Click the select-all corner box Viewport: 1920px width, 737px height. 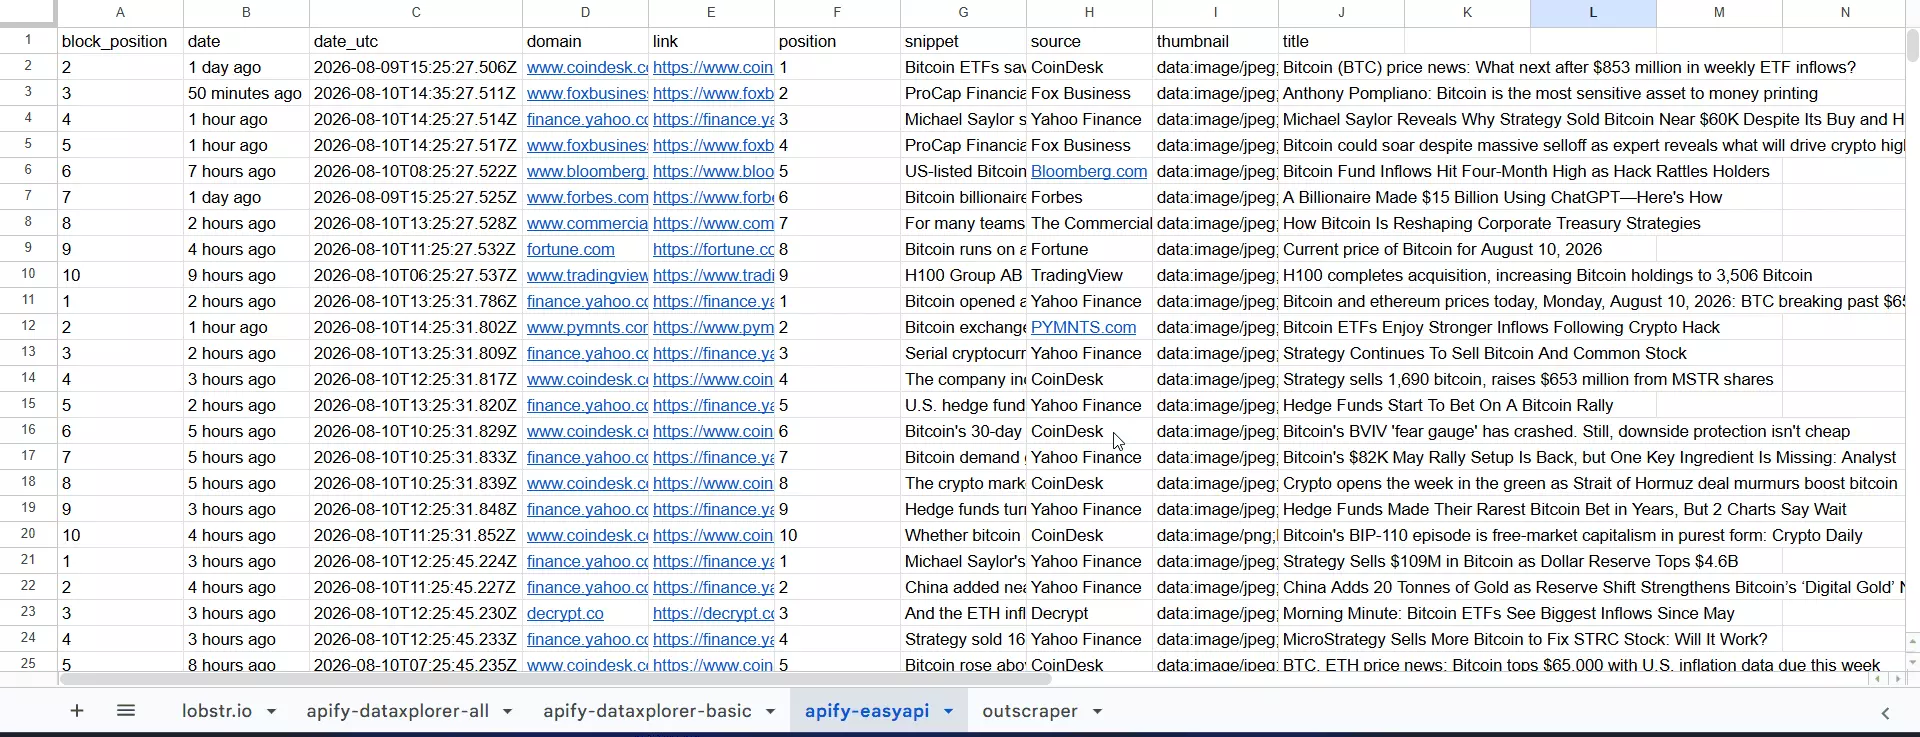28,13
